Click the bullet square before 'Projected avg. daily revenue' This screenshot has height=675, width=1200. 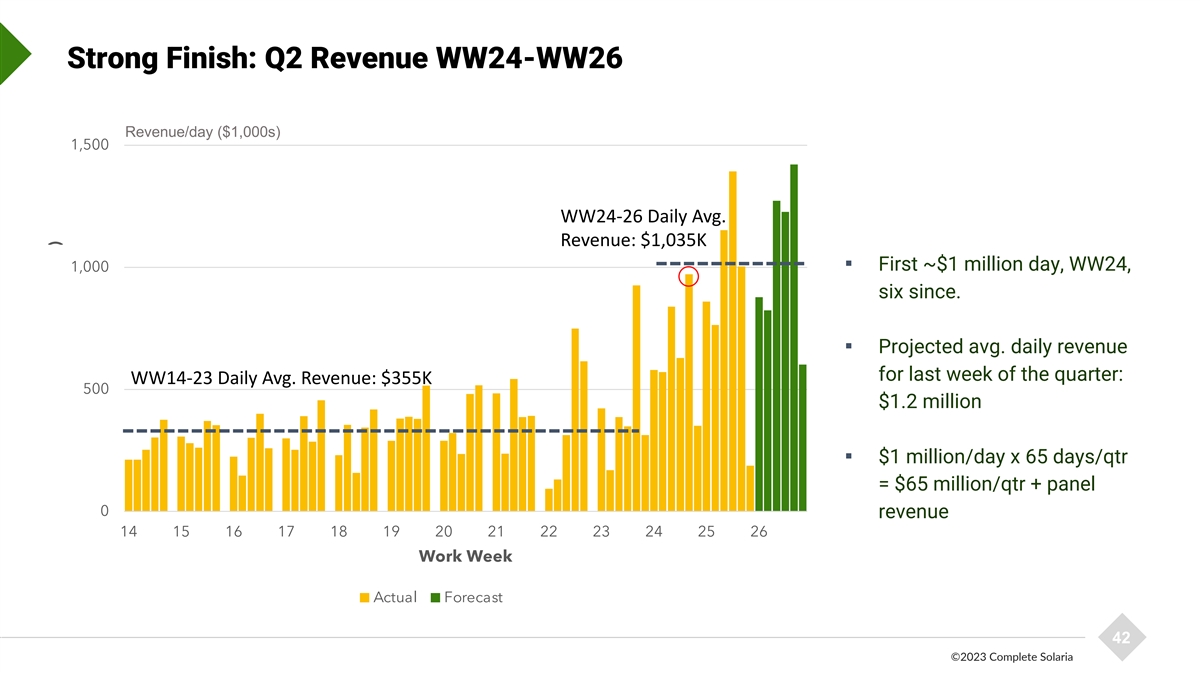[x=848, y=347]
